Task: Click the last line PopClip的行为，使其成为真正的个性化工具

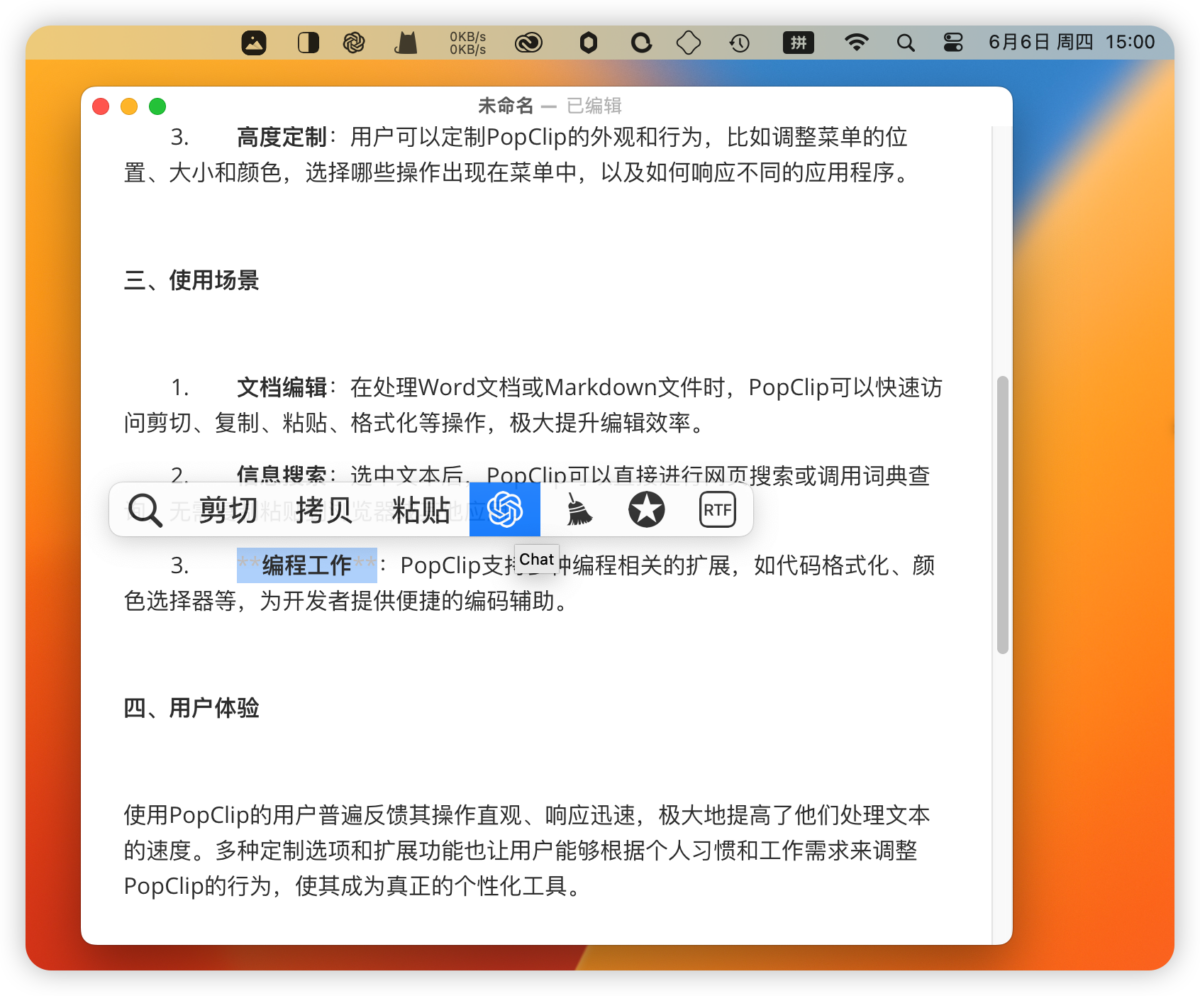Action: coord(352,886)
